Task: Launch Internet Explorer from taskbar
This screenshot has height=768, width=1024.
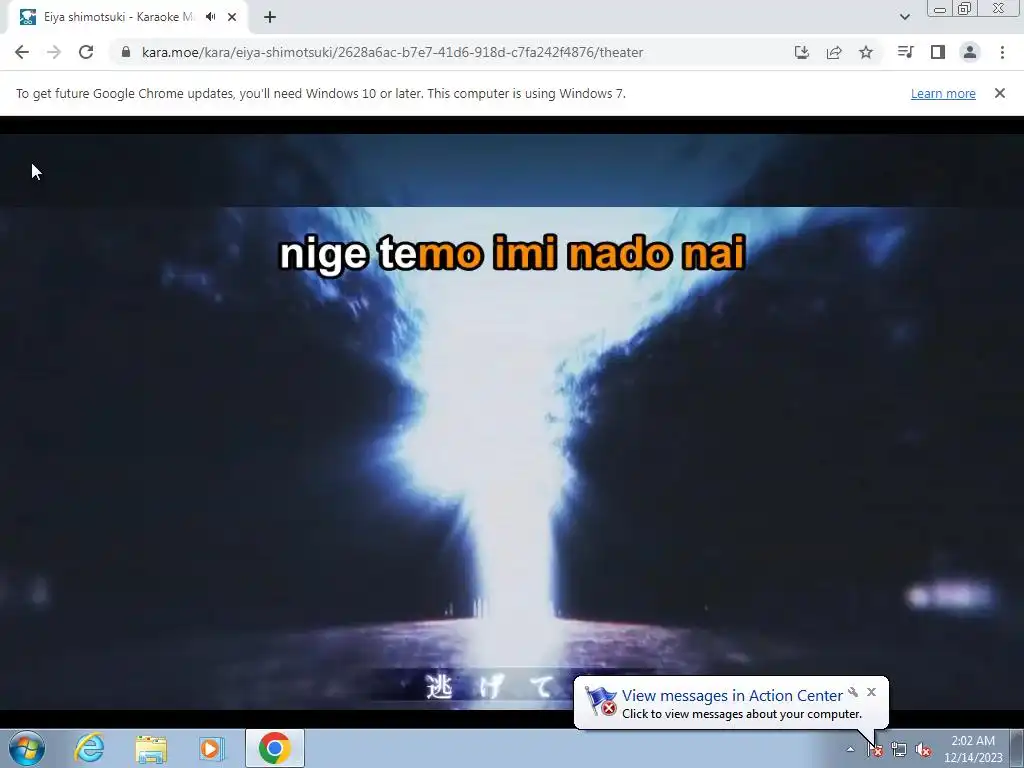Action: coord(89,748)
